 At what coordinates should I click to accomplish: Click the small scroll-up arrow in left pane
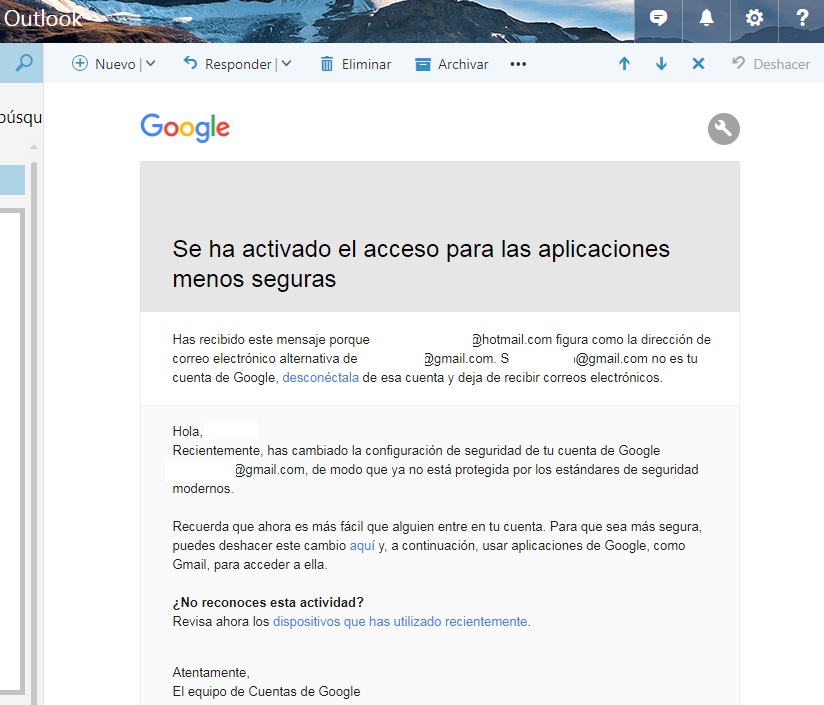(34, 147)
